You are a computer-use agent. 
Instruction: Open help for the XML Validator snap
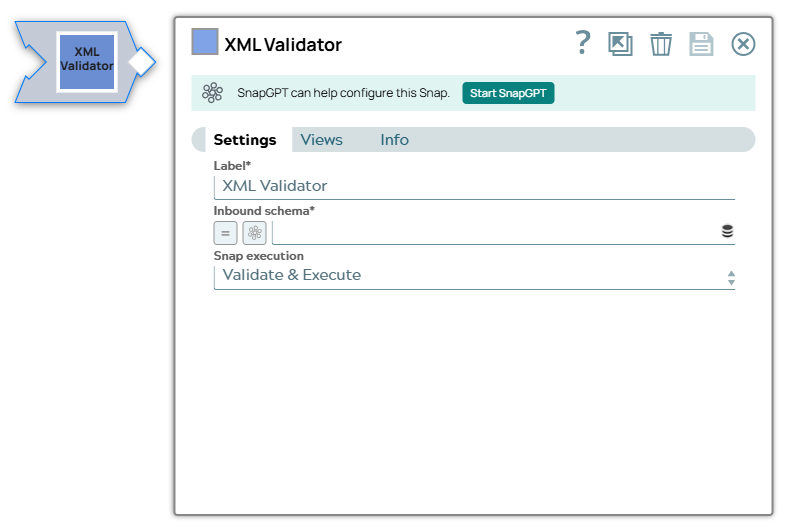point(583,43)
